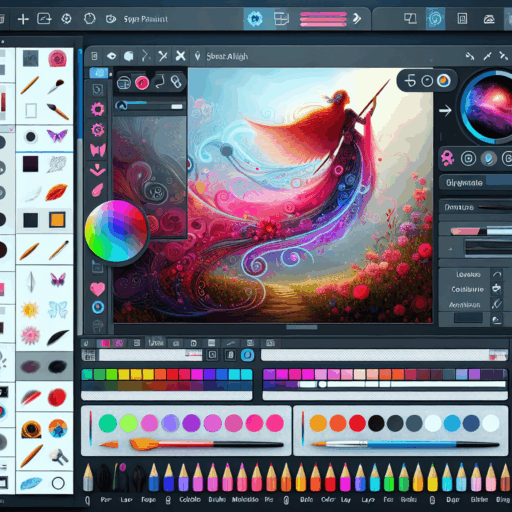Viewport: 512px width, 512px height.
Task: Click the Molaldo label under the pencils
Action: click(245, 499)
